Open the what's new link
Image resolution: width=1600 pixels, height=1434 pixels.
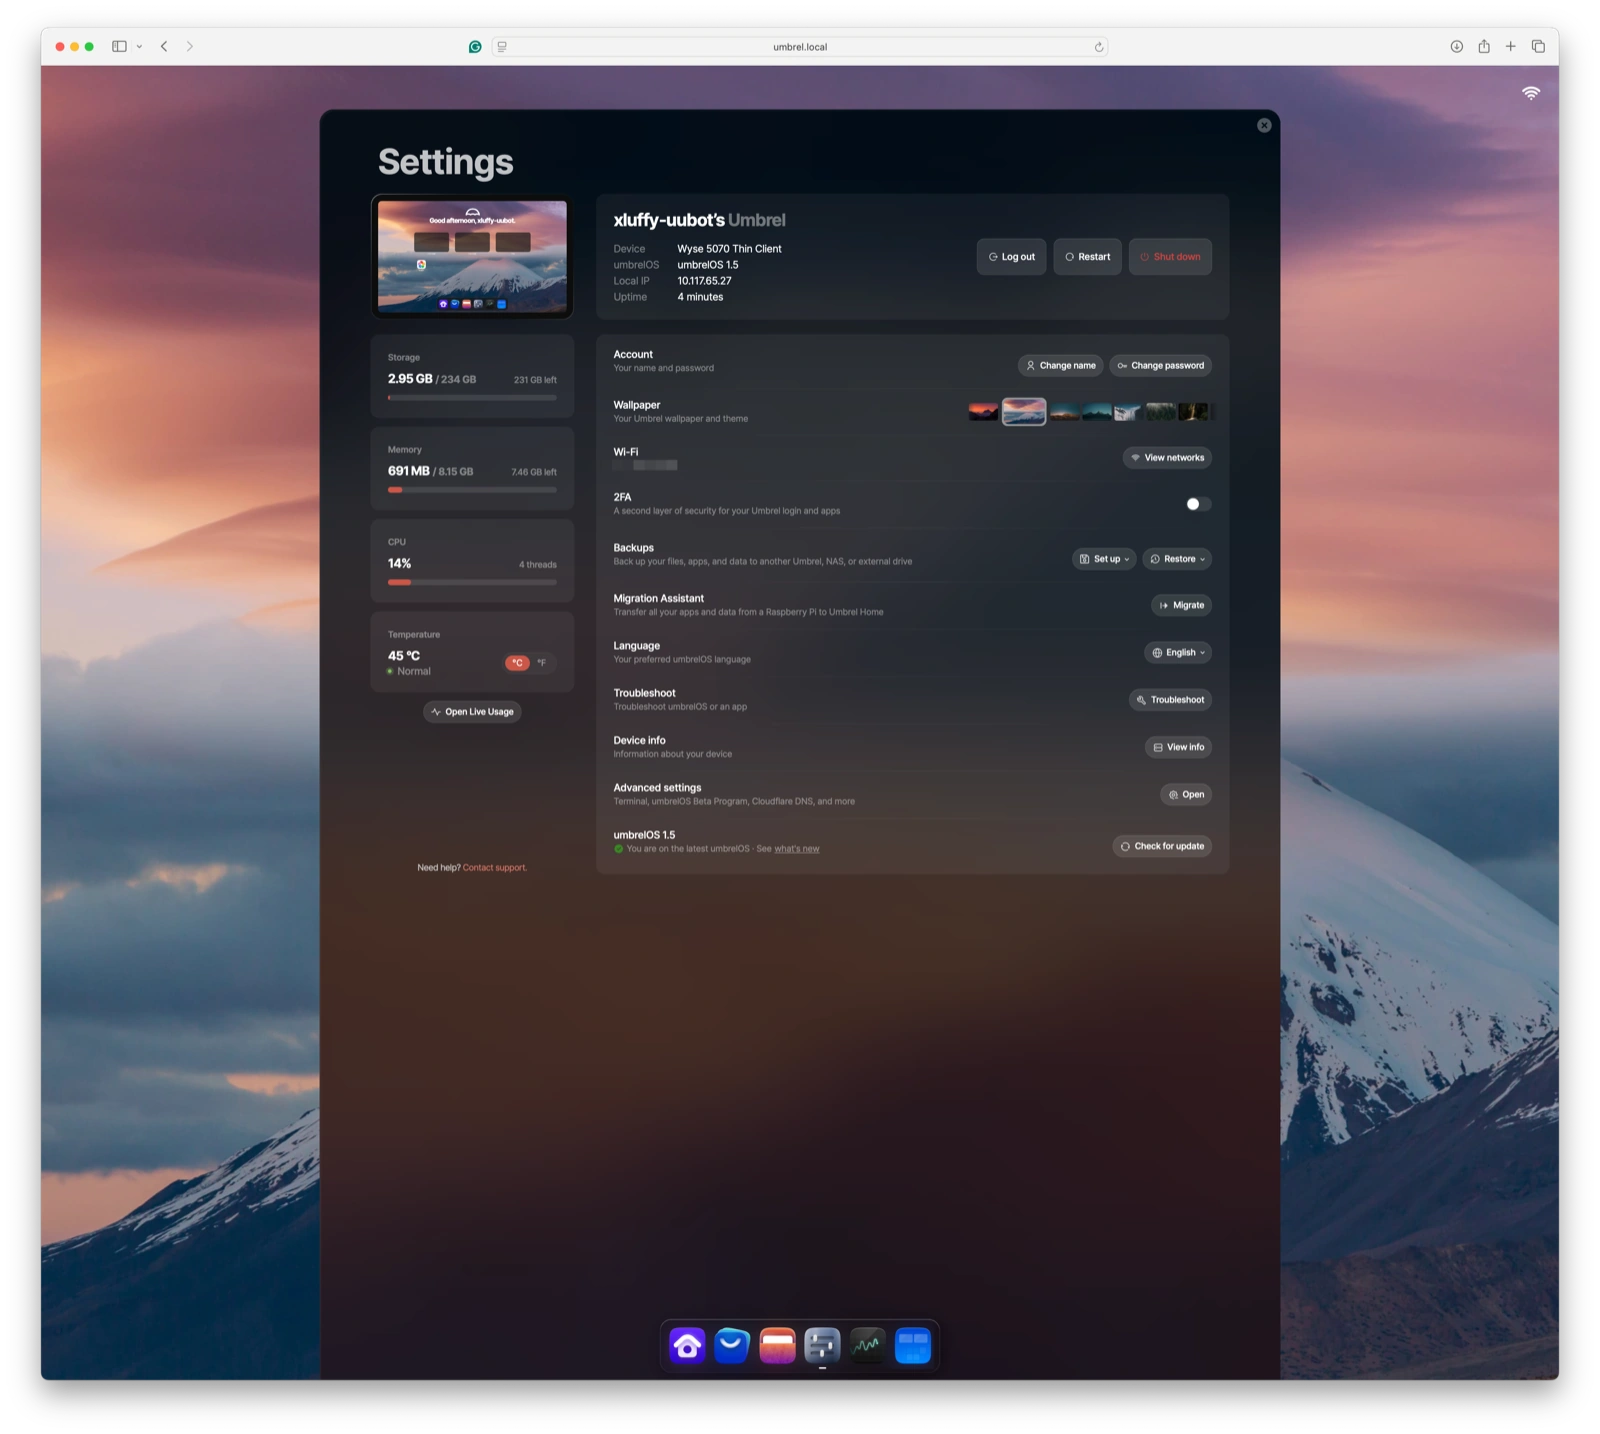797,849
